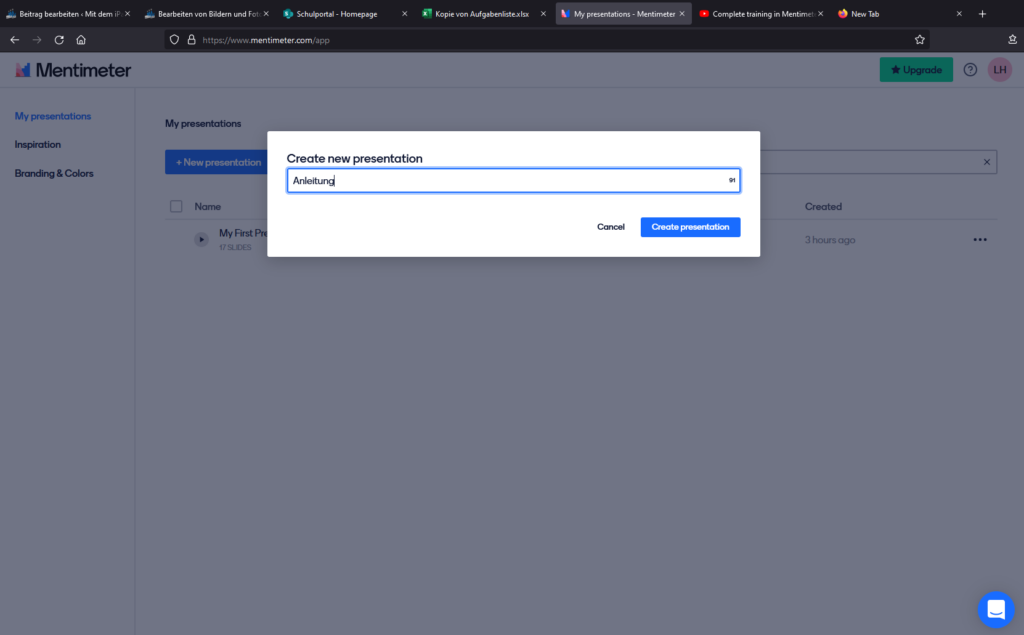
Task: Play the My First Presentation slideshow
Action: [201, 240]
